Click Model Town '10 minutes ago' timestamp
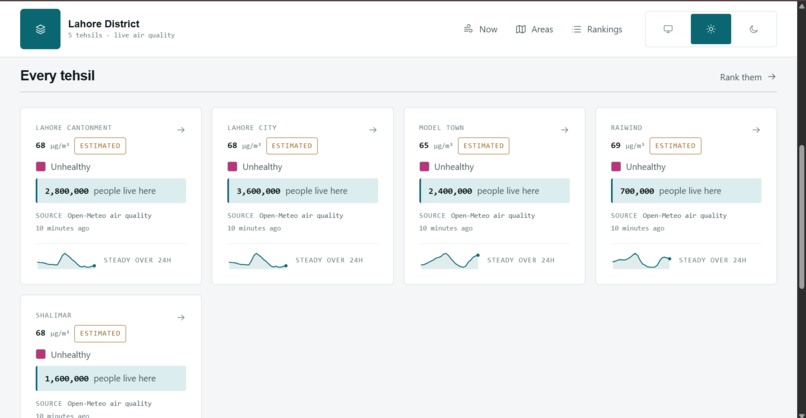Image resolution: width=806 pixels, height=418 pixels. point(446,228)
